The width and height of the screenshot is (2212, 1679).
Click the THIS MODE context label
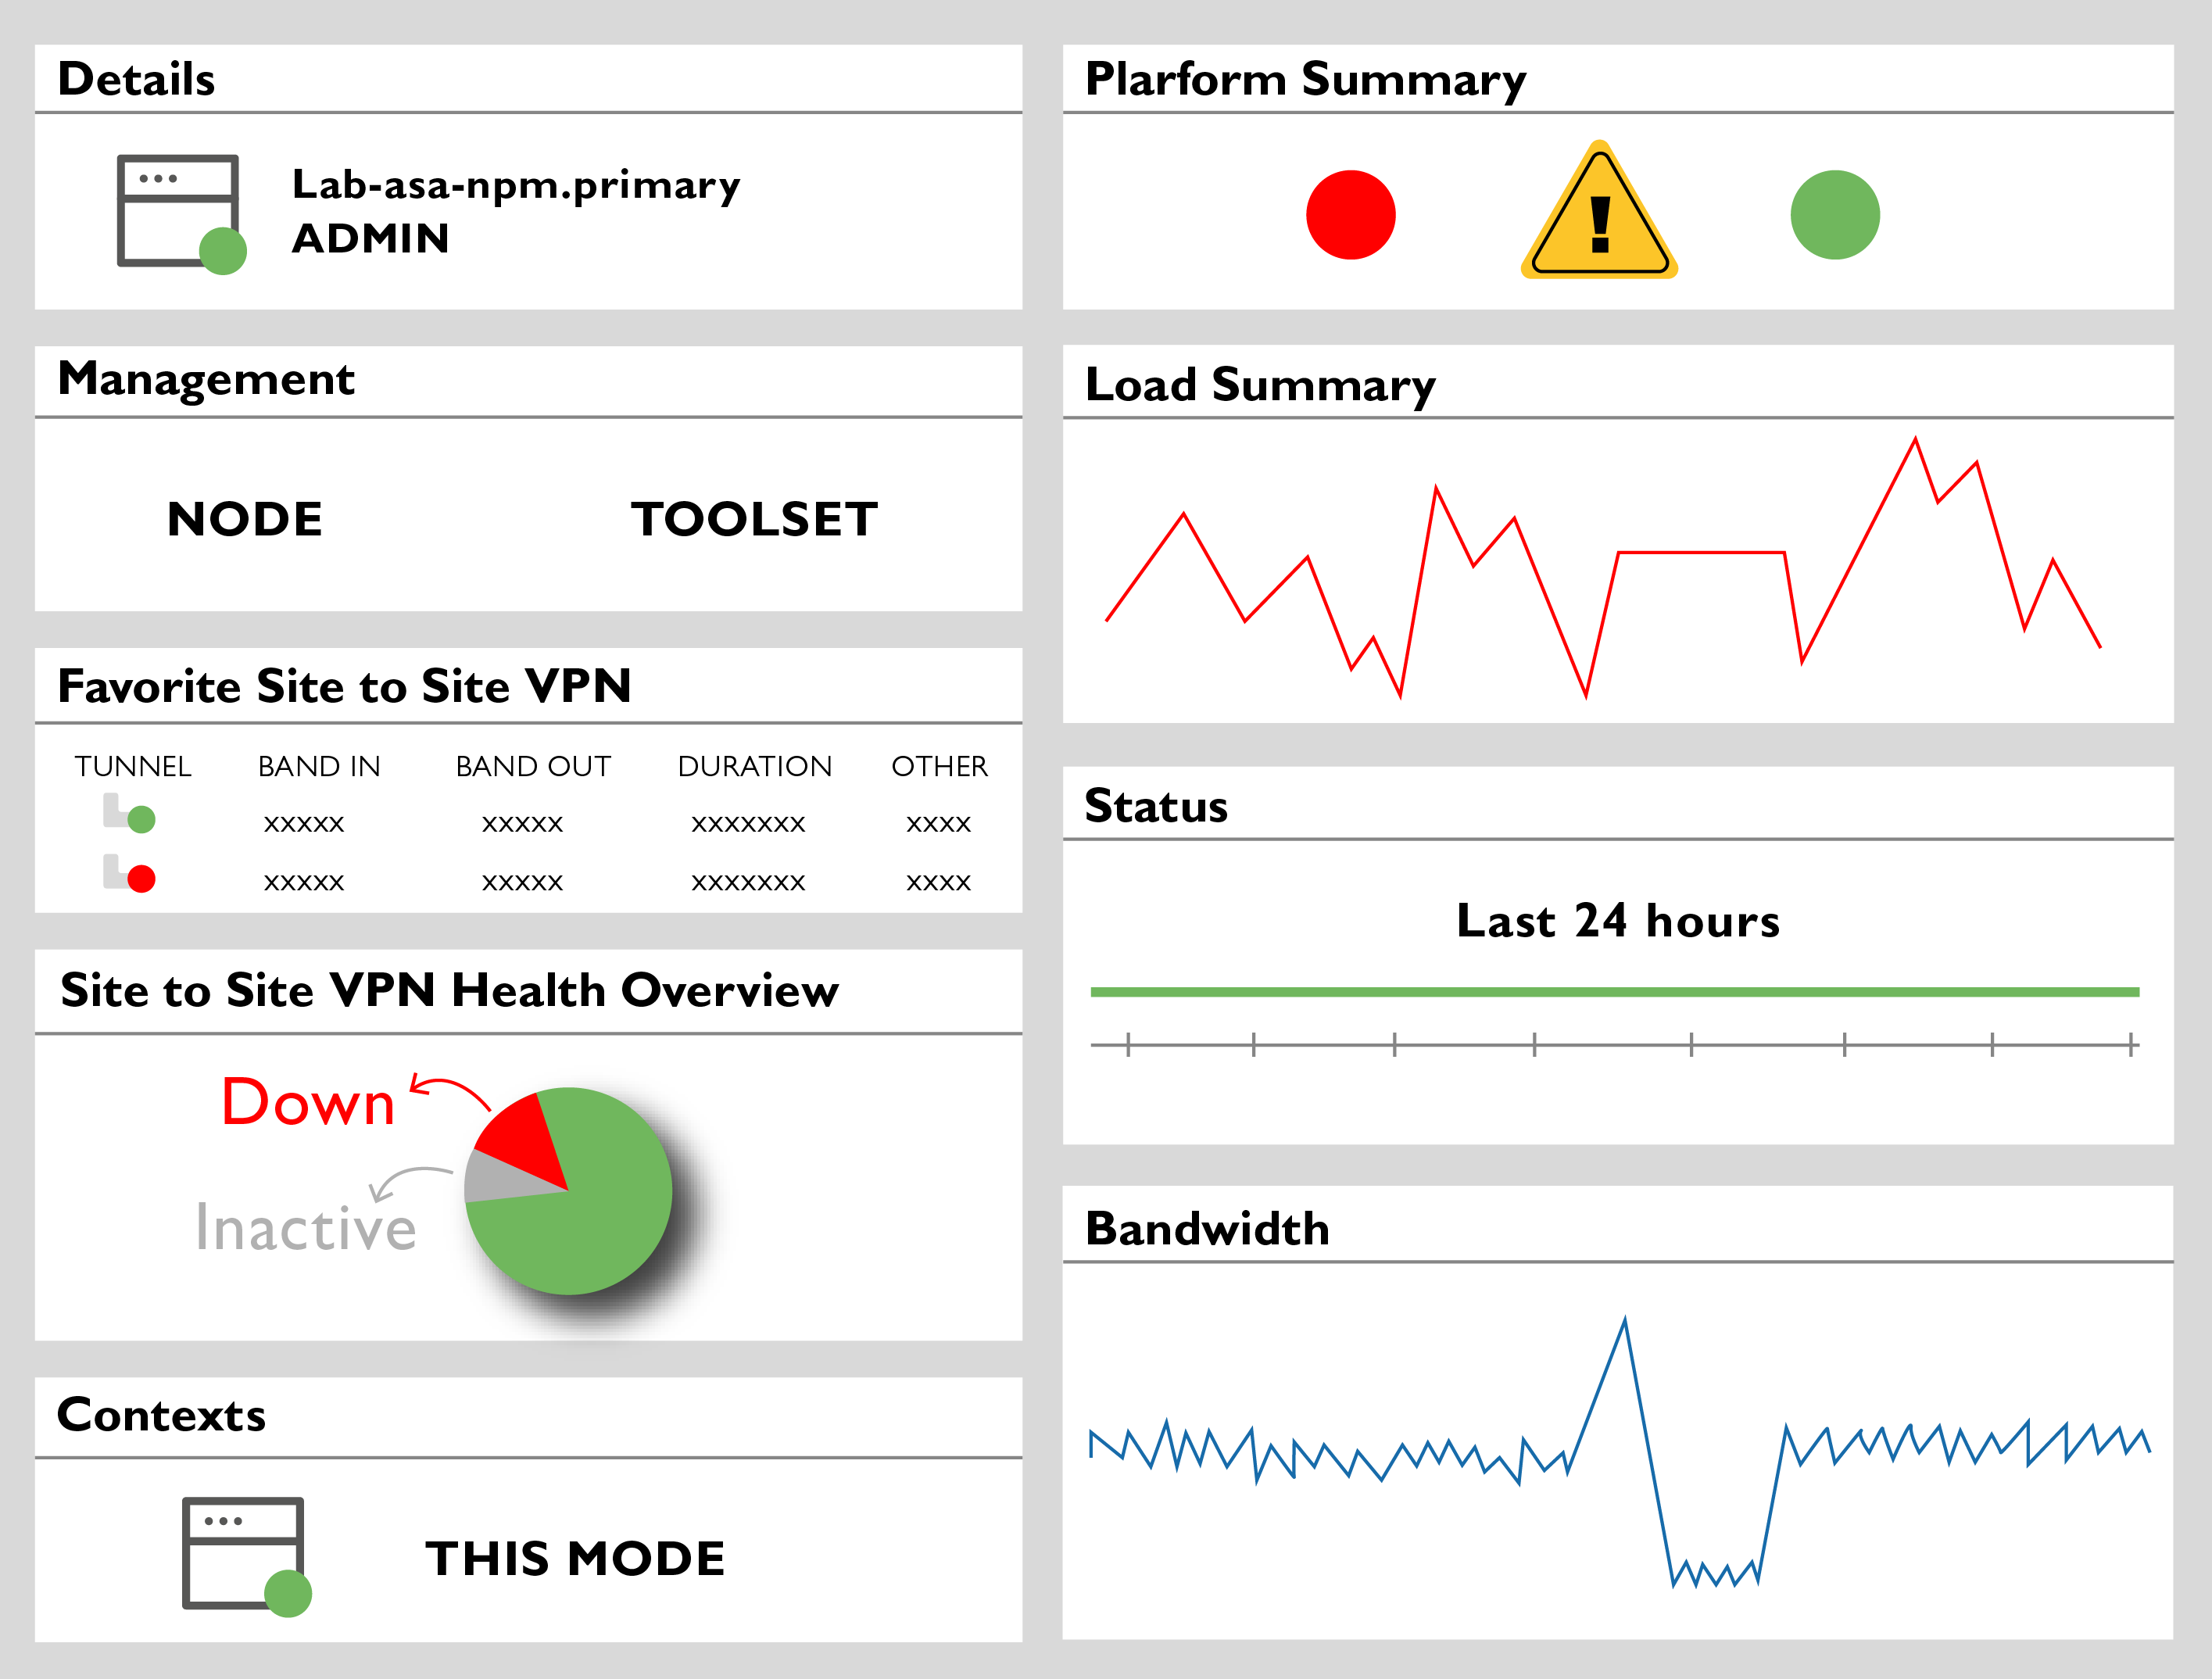pyautogui.click(x=575, y=1558)
